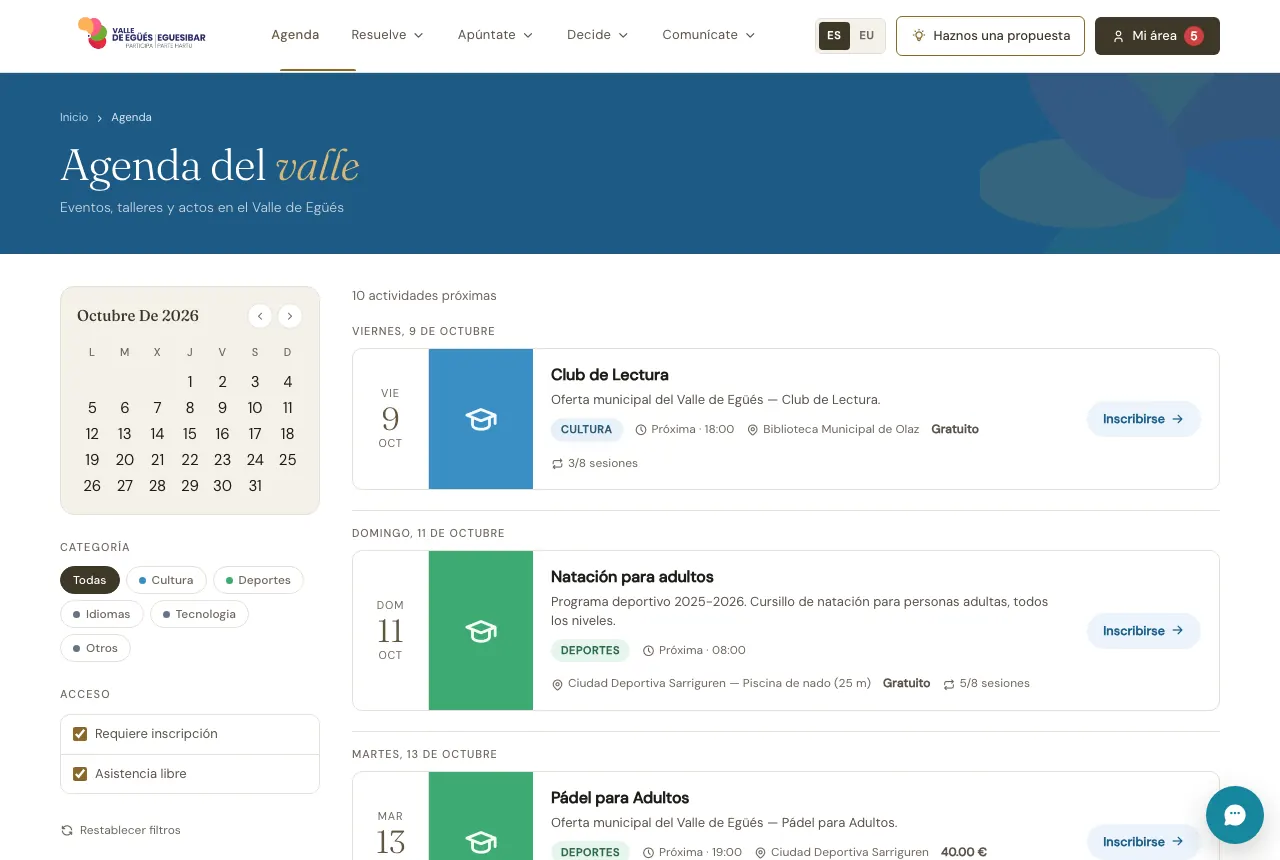Image resolution: width=1280 pixels, height=860 pixels.
Task: Click the 'Biblioteca Municipal de Olaz' location text
Action: pyautogui.click(x=841, y=429)
